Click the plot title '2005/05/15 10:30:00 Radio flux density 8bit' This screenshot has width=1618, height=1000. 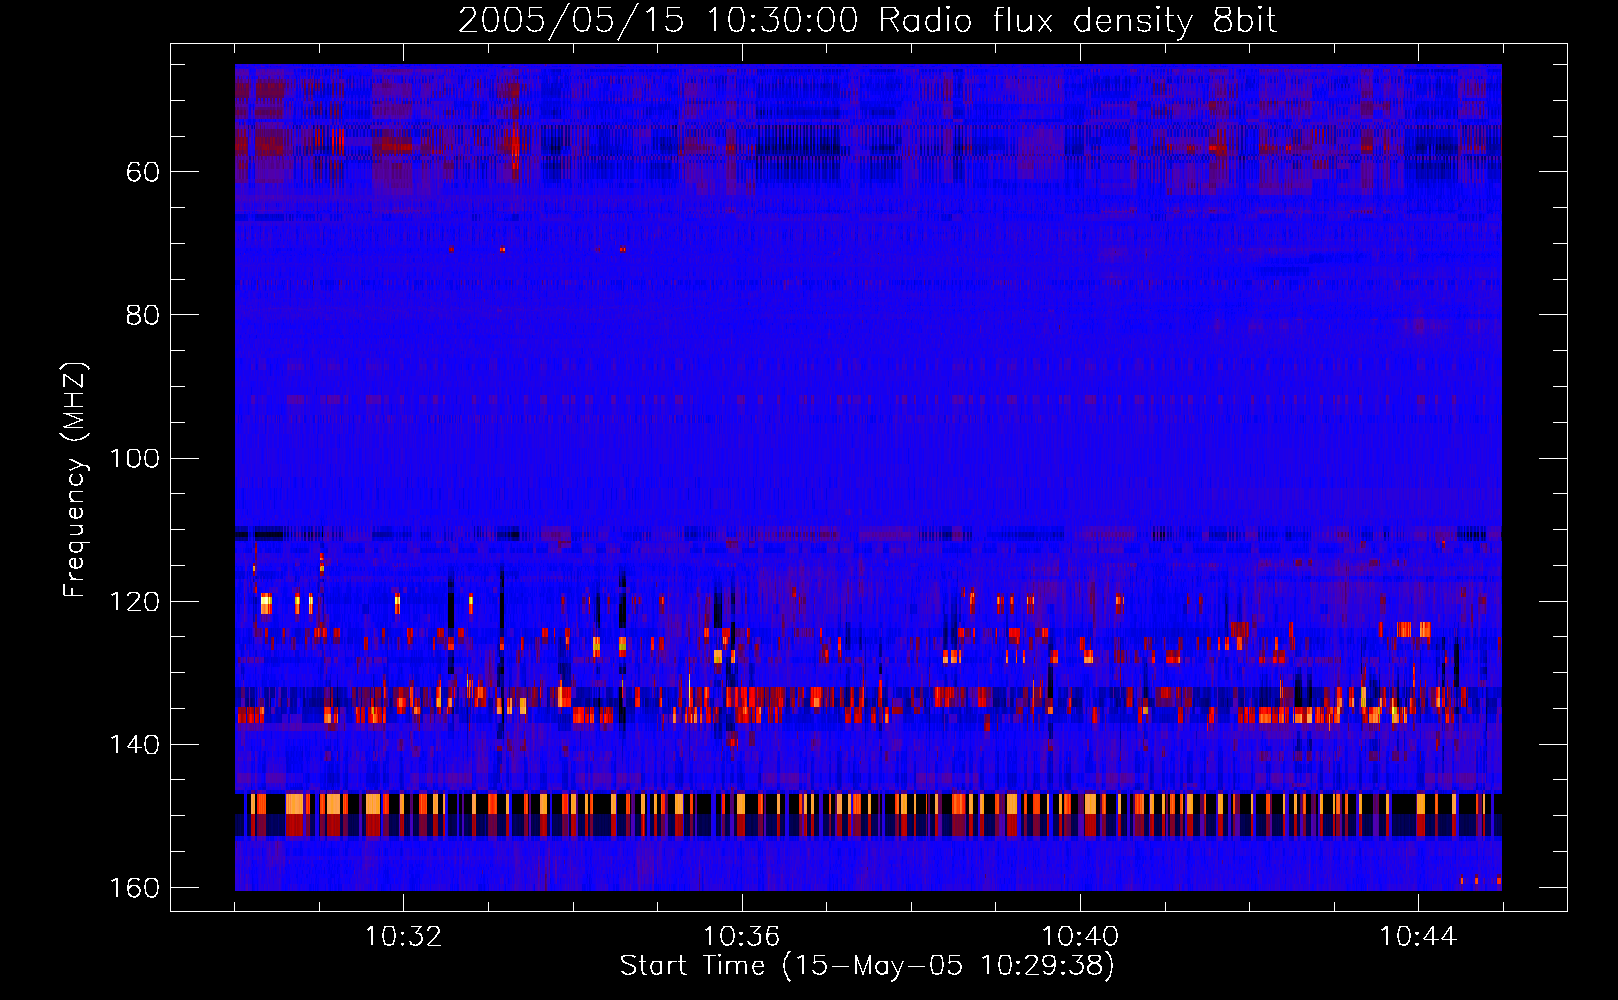coord(867,20)
